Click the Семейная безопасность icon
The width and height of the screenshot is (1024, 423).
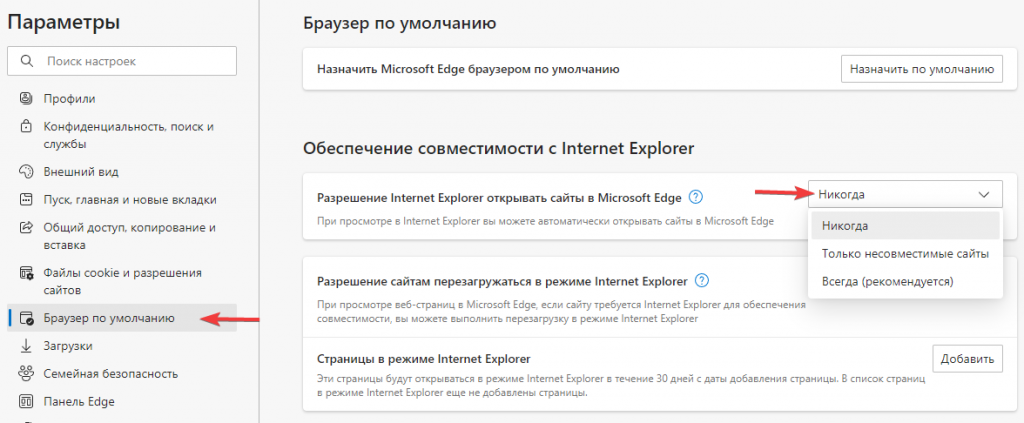(x=26, y=374)
